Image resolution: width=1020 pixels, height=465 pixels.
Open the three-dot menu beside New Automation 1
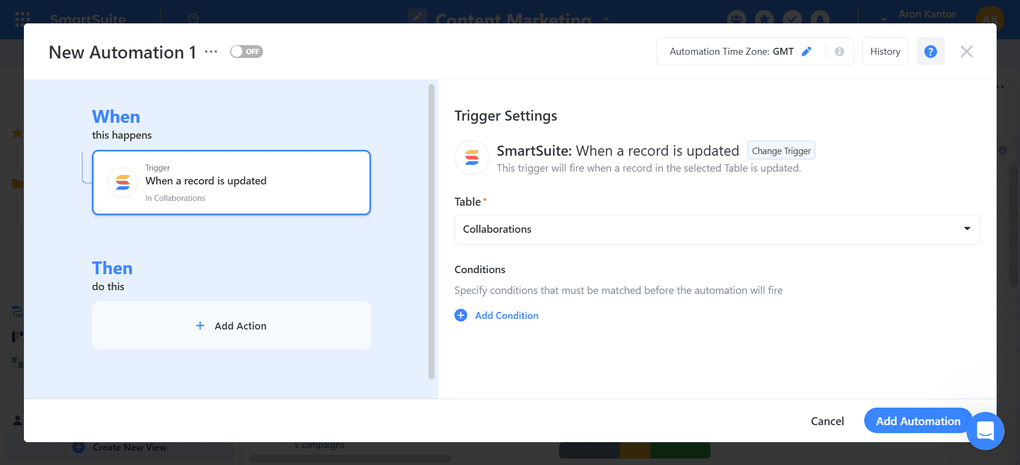[x=211, y=52]
